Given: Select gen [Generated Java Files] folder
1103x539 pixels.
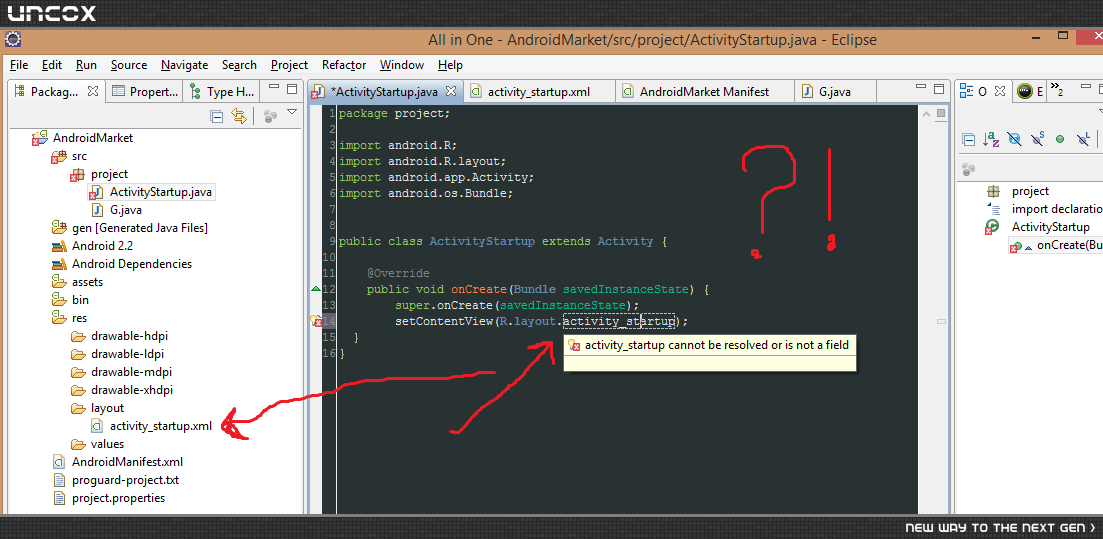Looking at the screenshot, I should (x=139, y=228).
